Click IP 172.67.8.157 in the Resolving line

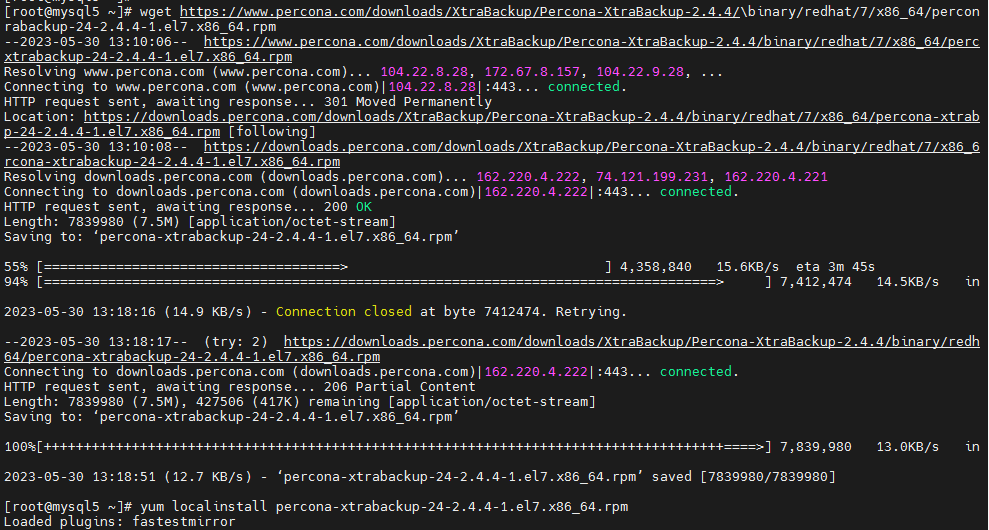pyautogui.click(x=532, y=73)
